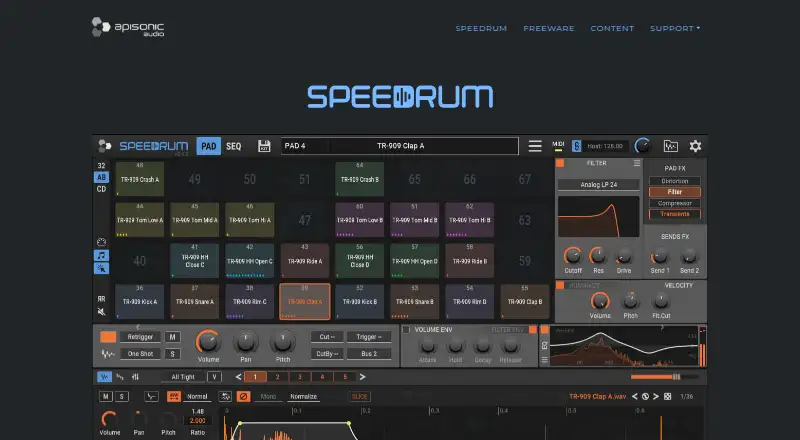Open the hamburger main menu
This screenshot has width=800, height=440.
535,146
